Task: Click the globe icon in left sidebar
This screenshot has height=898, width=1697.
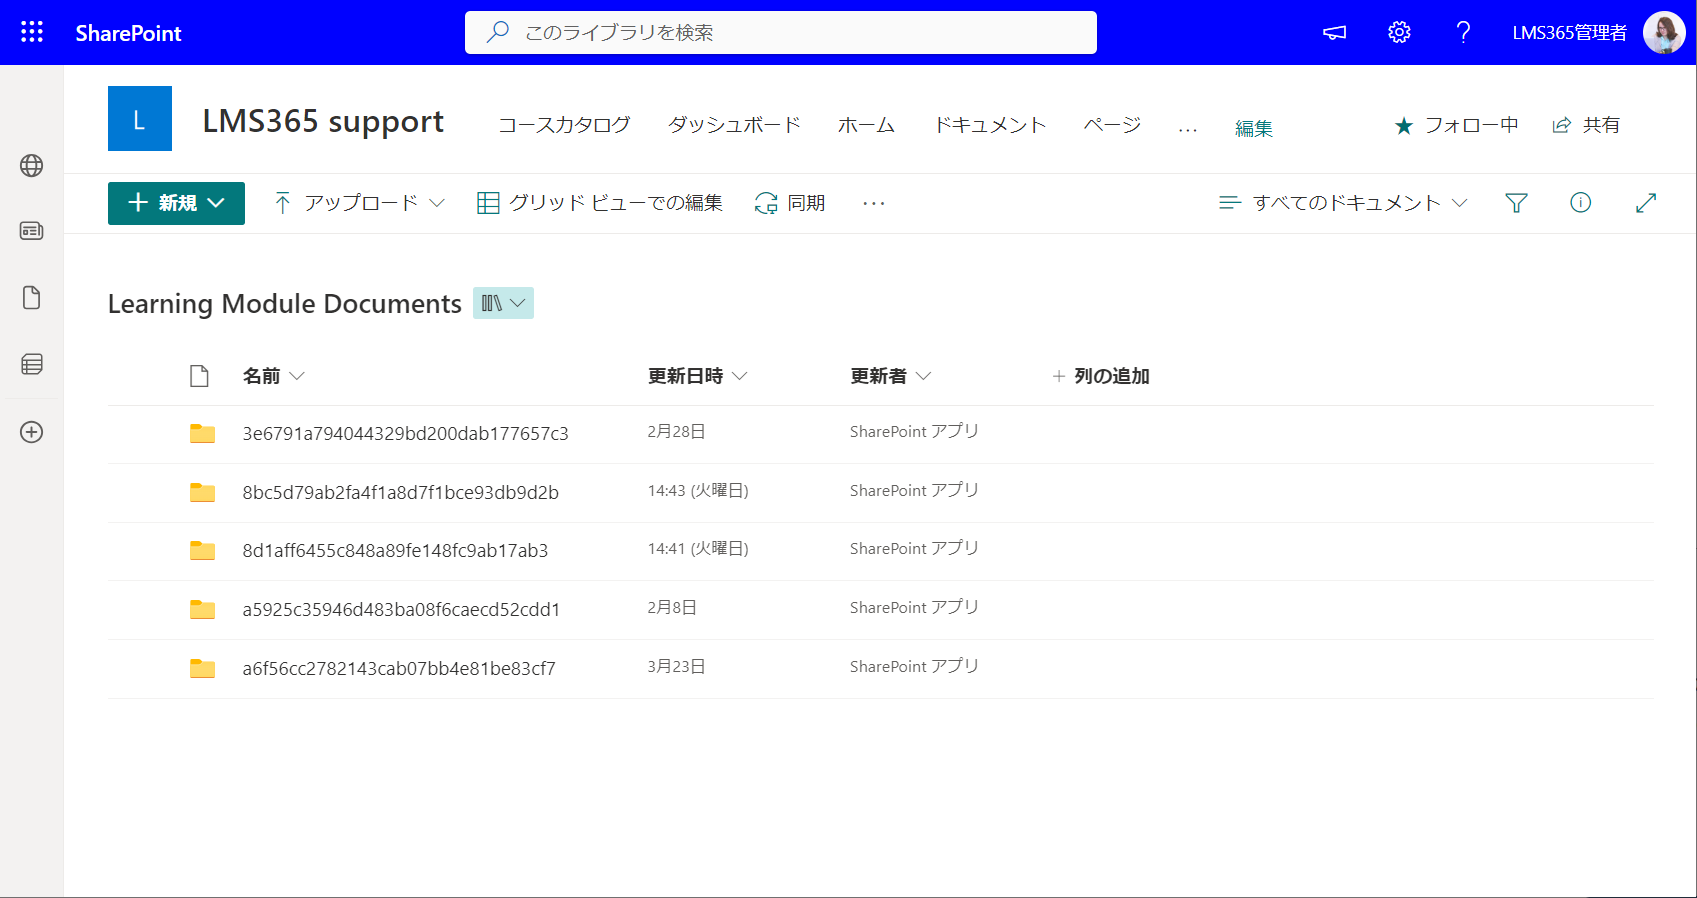Action: coord(32,166)
